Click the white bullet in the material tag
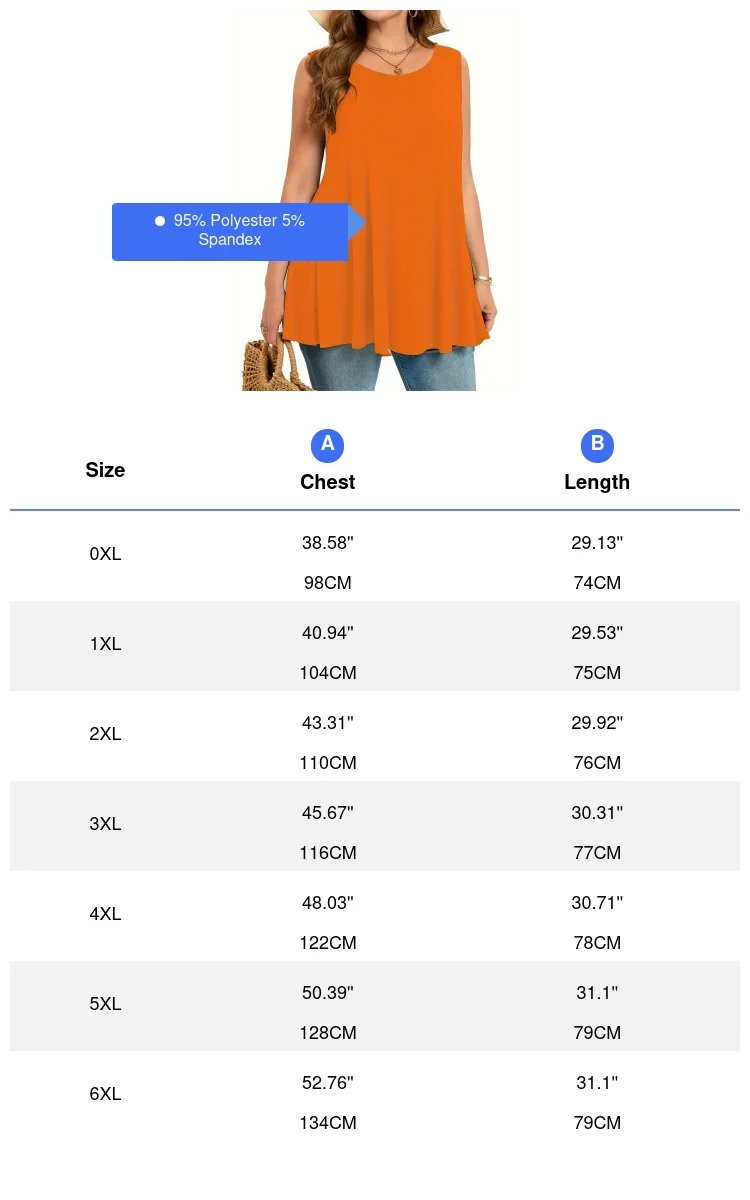Image resolution: width=750 pixels, height=1200 pixels. coord(160,221)
